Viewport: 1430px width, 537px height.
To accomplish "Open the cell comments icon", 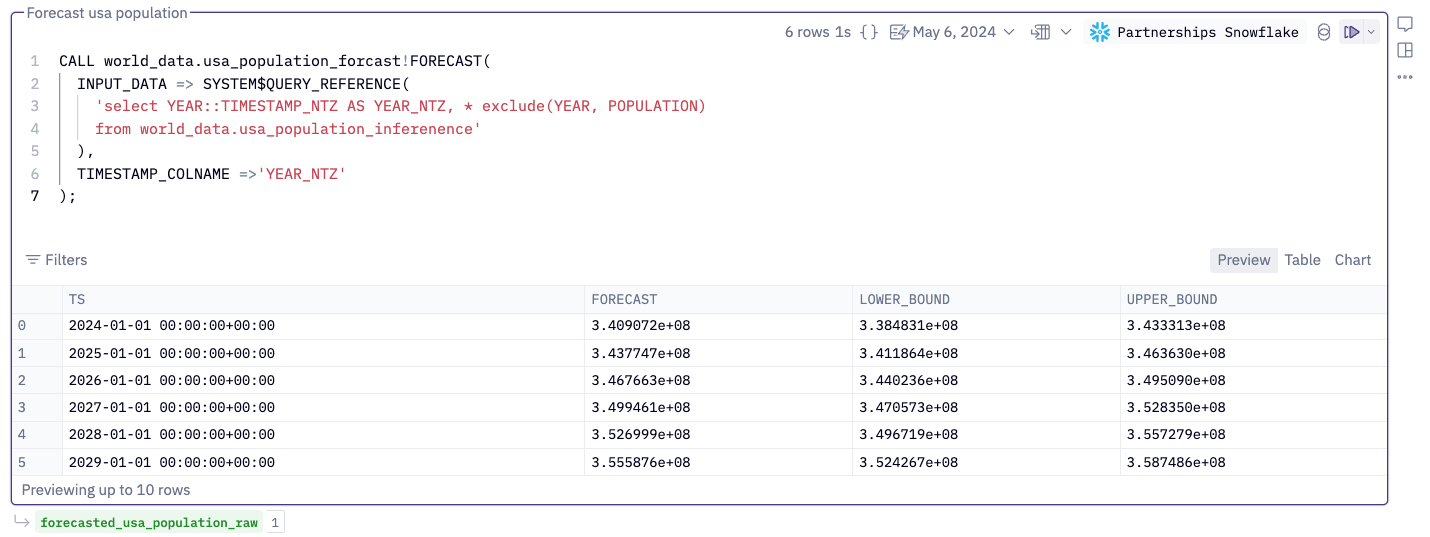I will (1405, 24).
